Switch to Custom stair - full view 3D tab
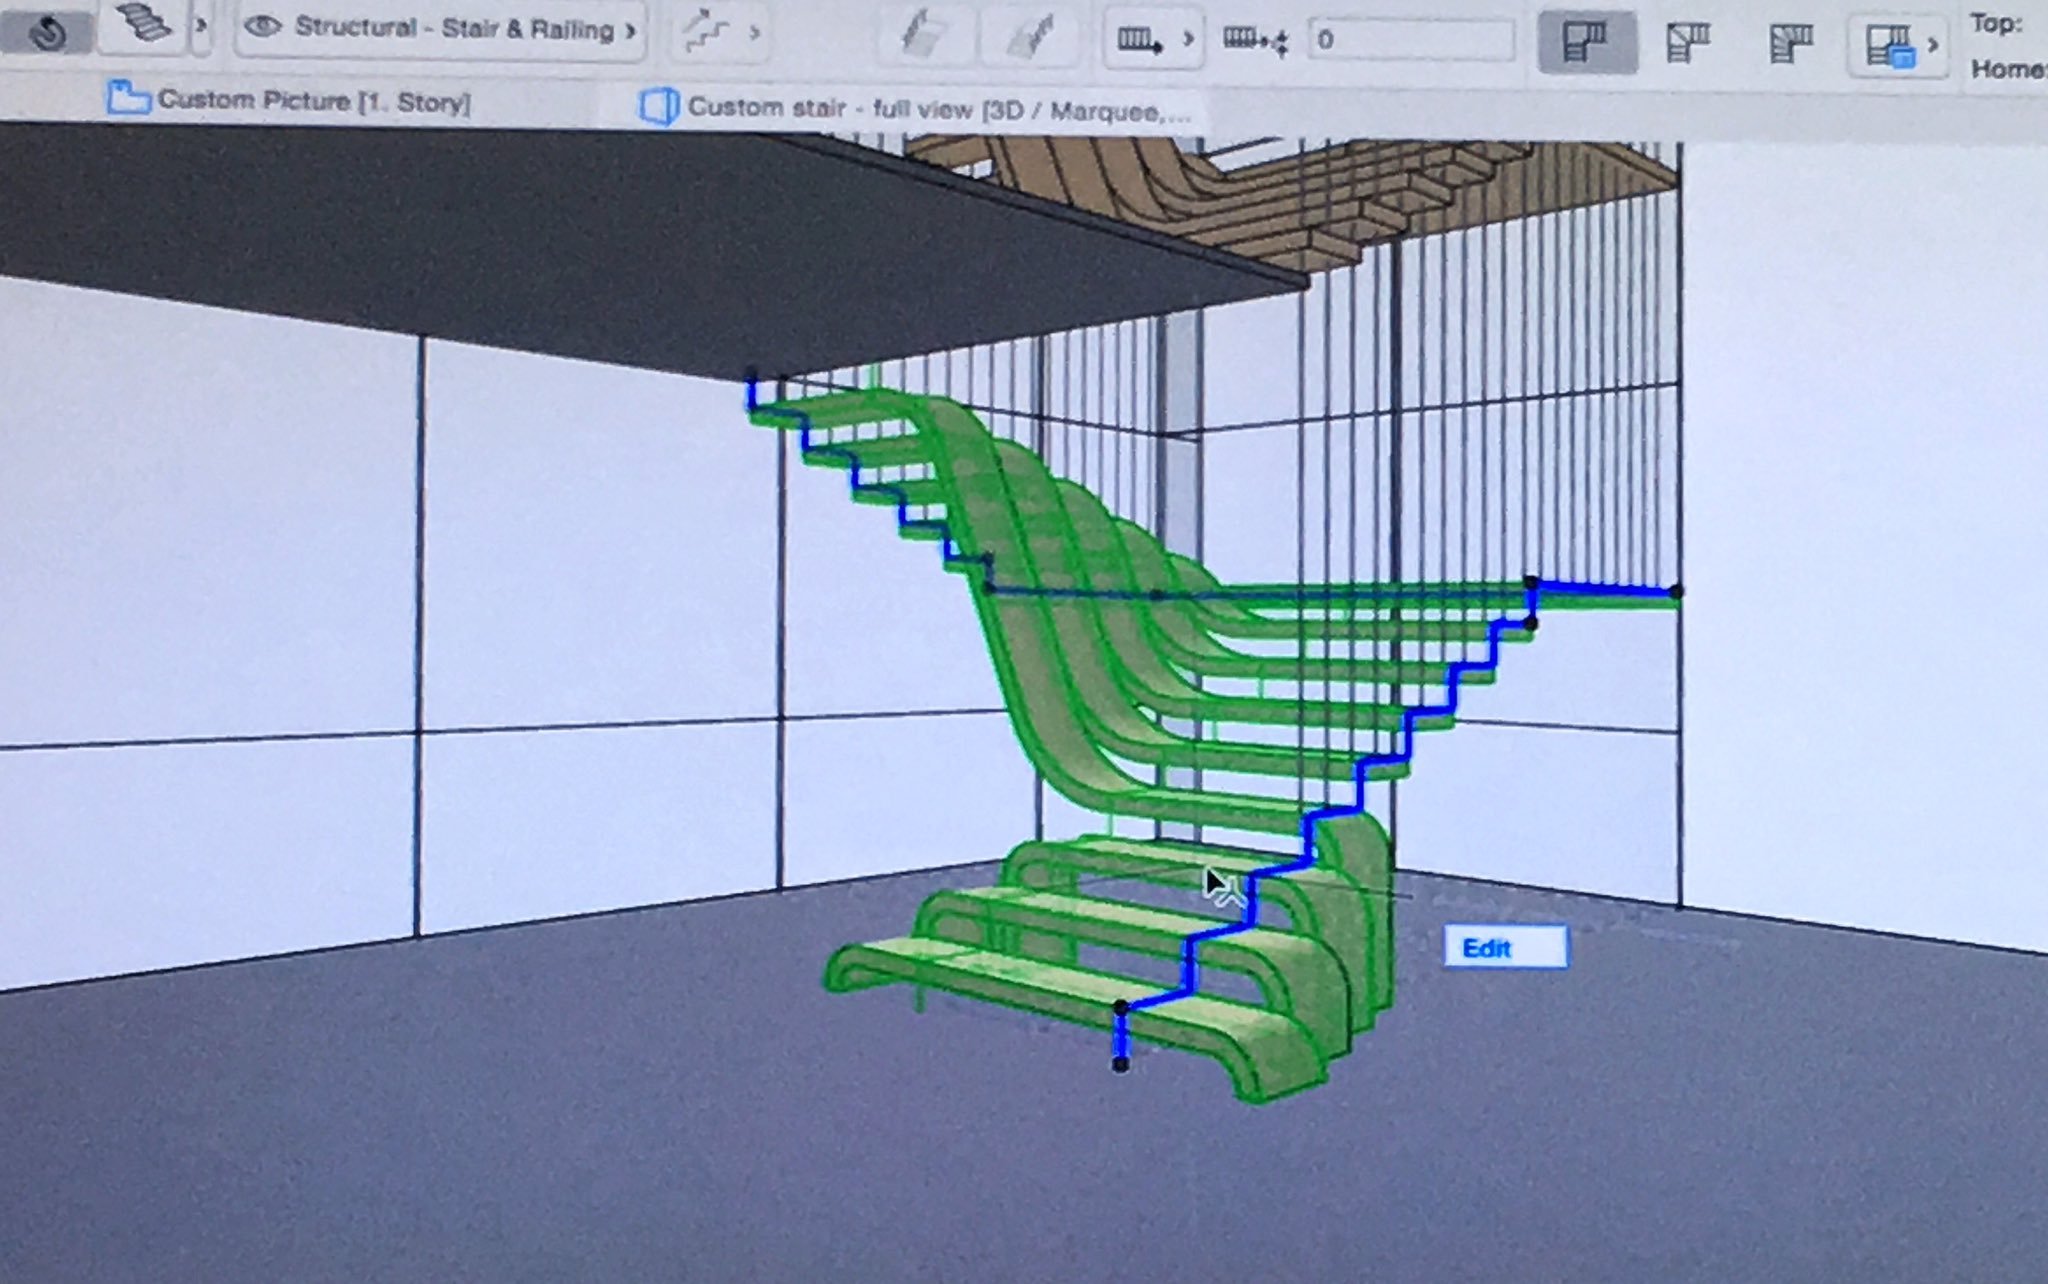 point(915,108)
